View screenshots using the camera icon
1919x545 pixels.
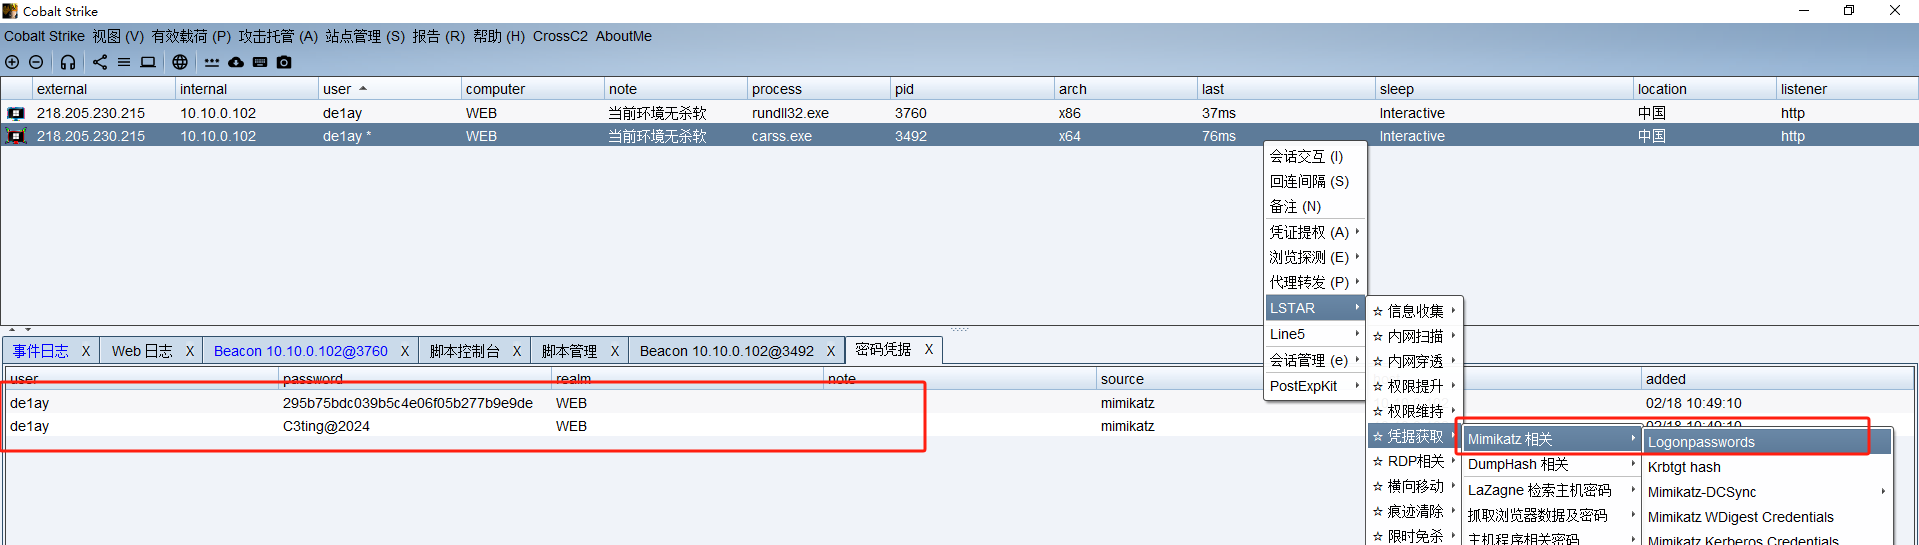pos(284,62)
